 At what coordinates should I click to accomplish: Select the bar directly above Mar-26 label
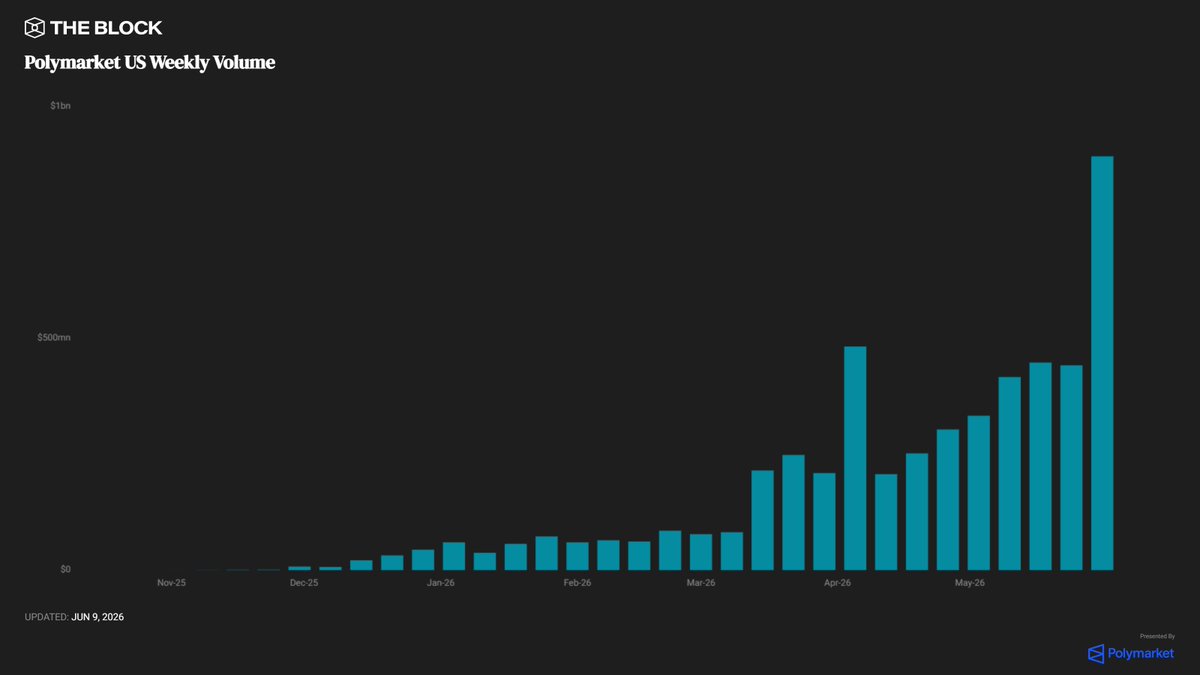[x=701, y=552]
